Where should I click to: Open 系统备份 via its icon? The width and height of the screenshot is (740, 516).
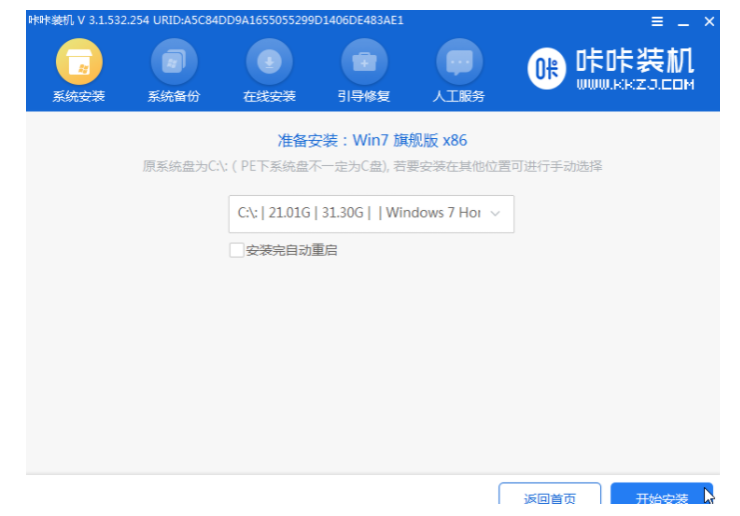coord(173,63)
